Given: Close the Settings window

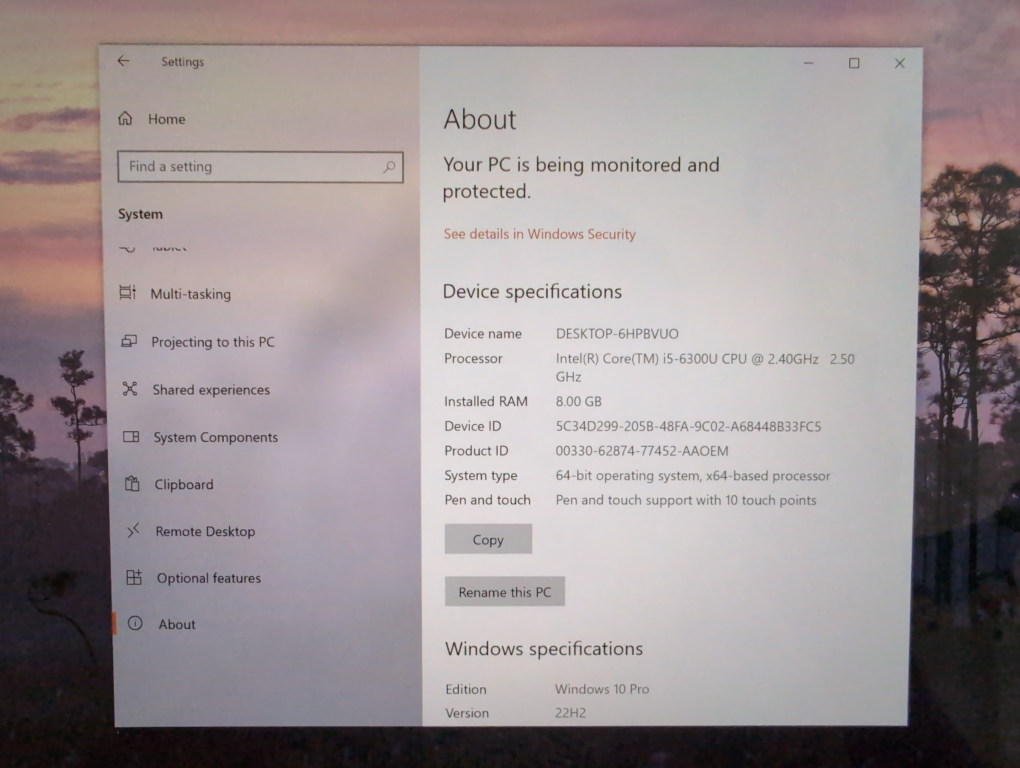Looking at the screenshot, I should pyautogui.click(x=900, y=63).
